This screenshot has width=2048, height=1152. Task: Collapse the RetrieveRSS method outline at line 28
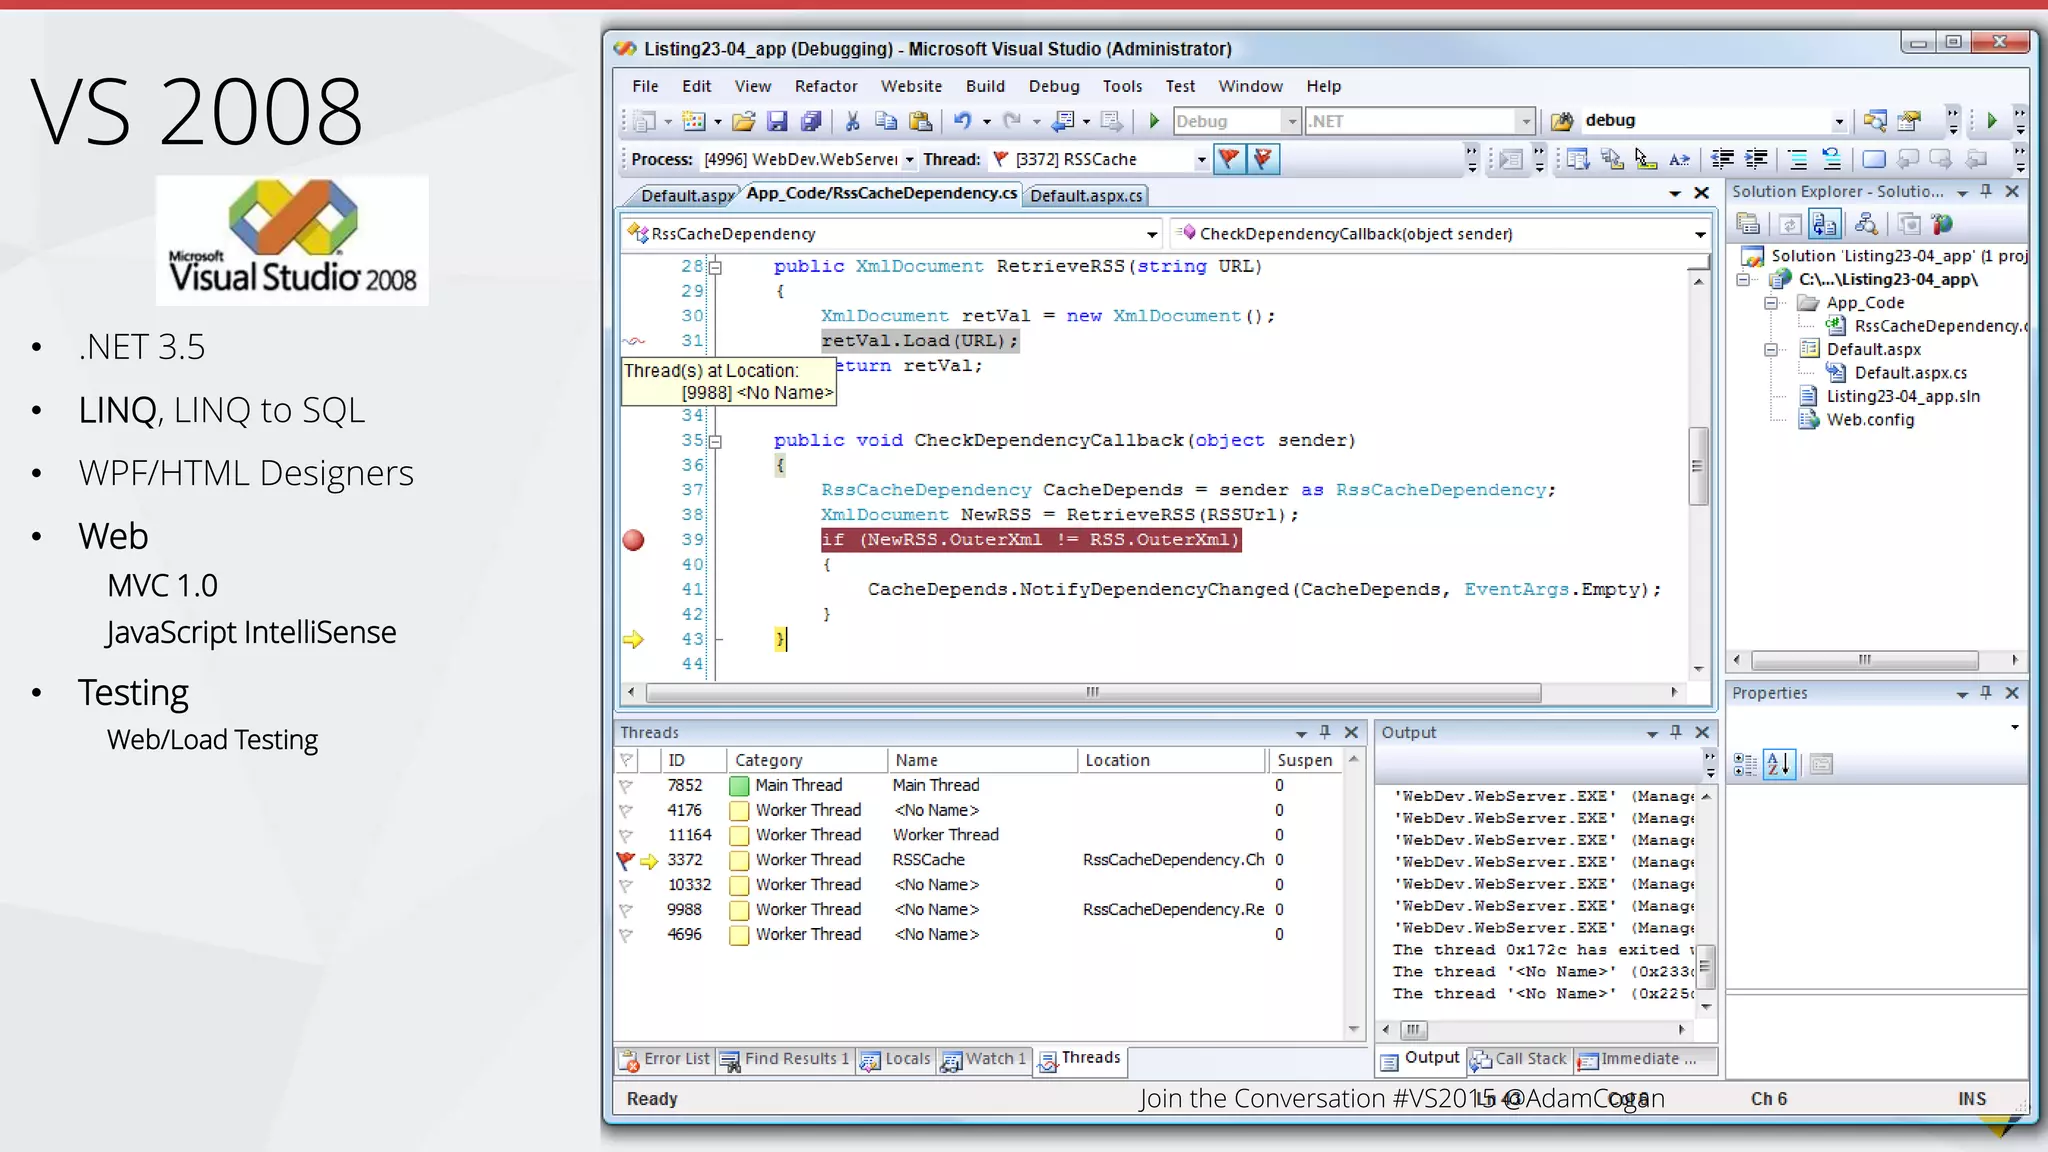click(x=715, y=267)
